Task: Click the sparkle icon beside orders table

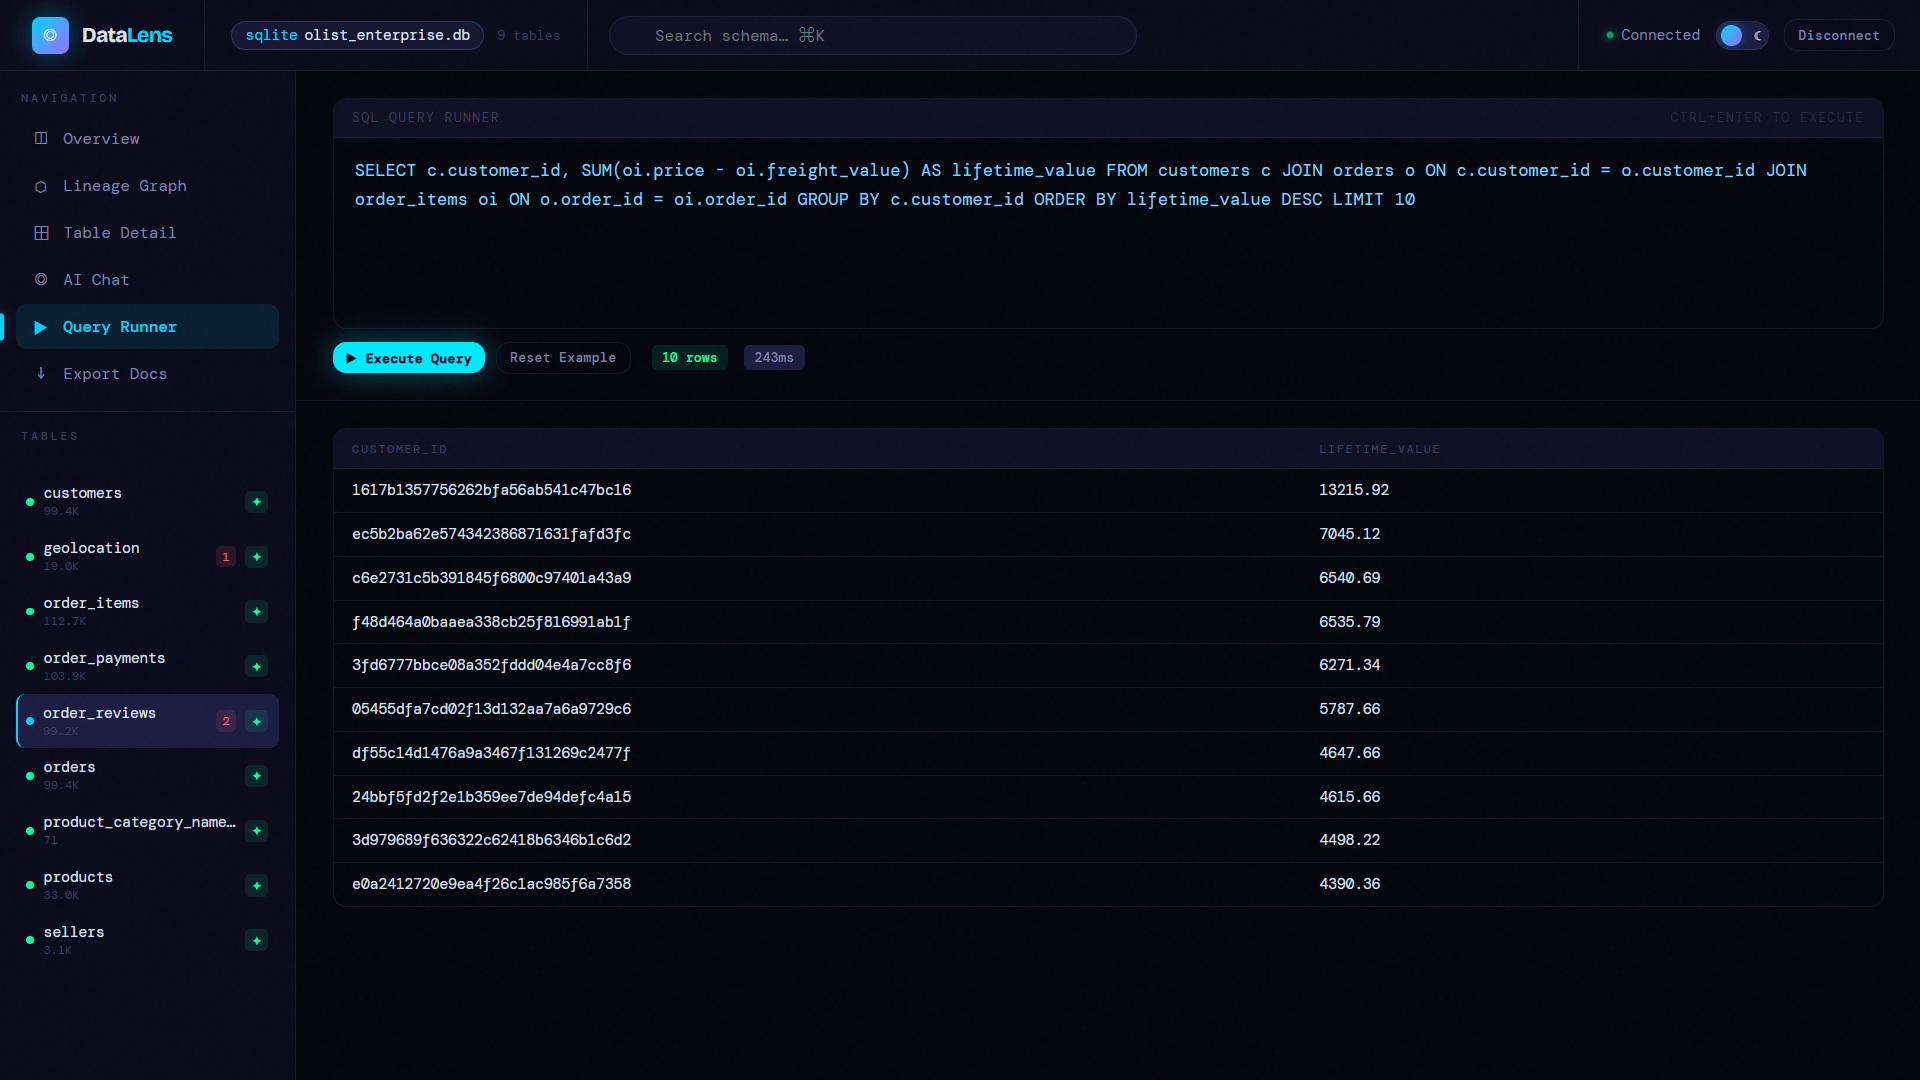Action: (257, 776)
